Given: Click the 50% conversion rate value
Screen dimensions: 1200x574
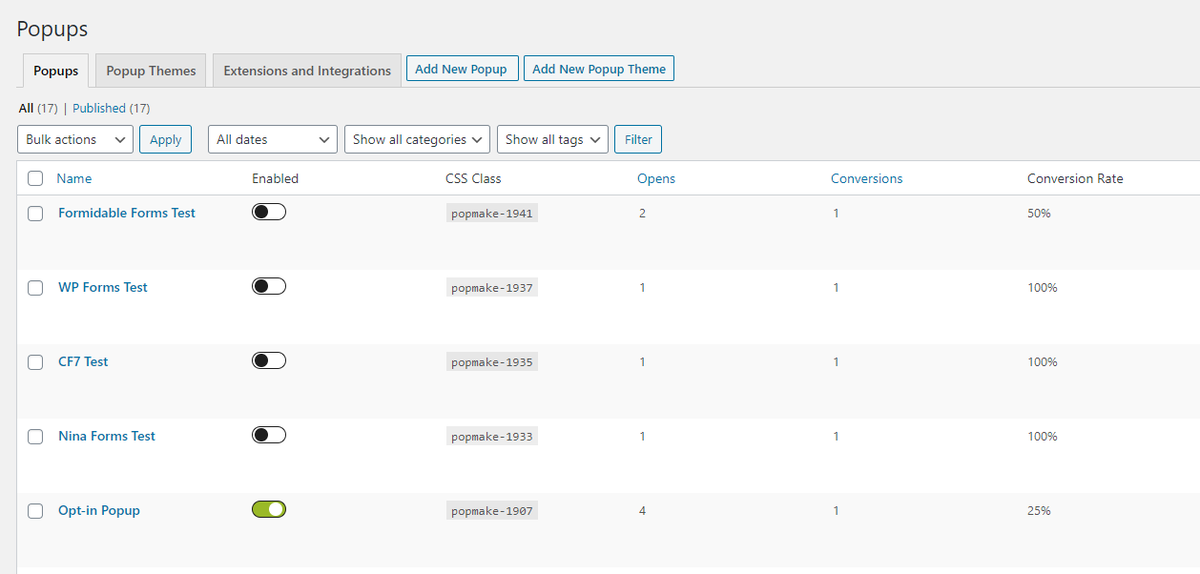Looking at the screenshot, I should [x=1039, y=213].
